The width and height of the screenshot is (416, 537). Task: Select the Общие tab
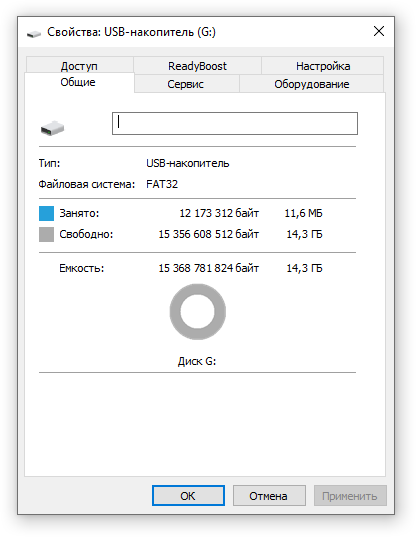(78, 82)
